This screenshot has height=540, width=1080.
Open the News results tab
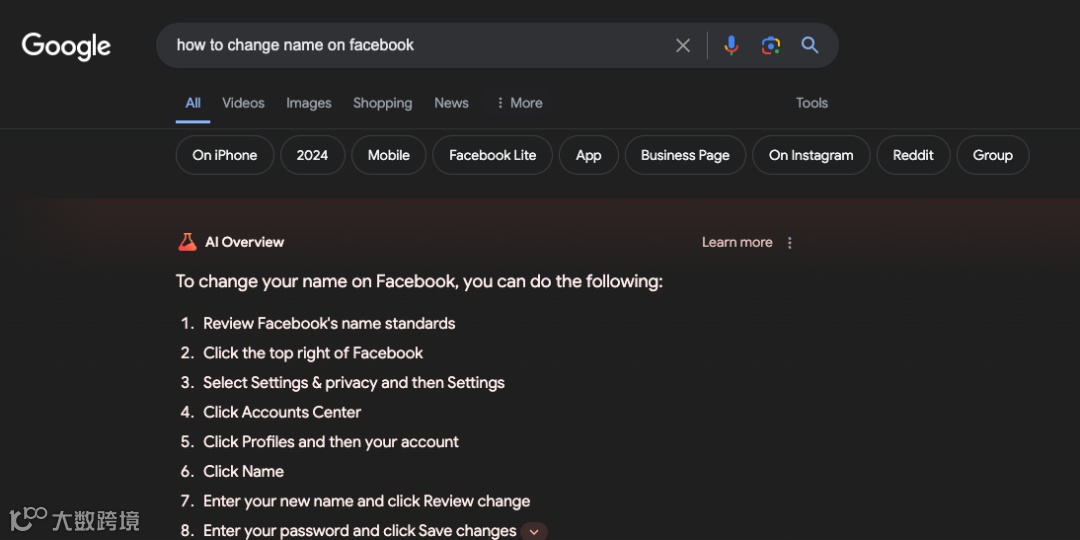click(451, 103)
